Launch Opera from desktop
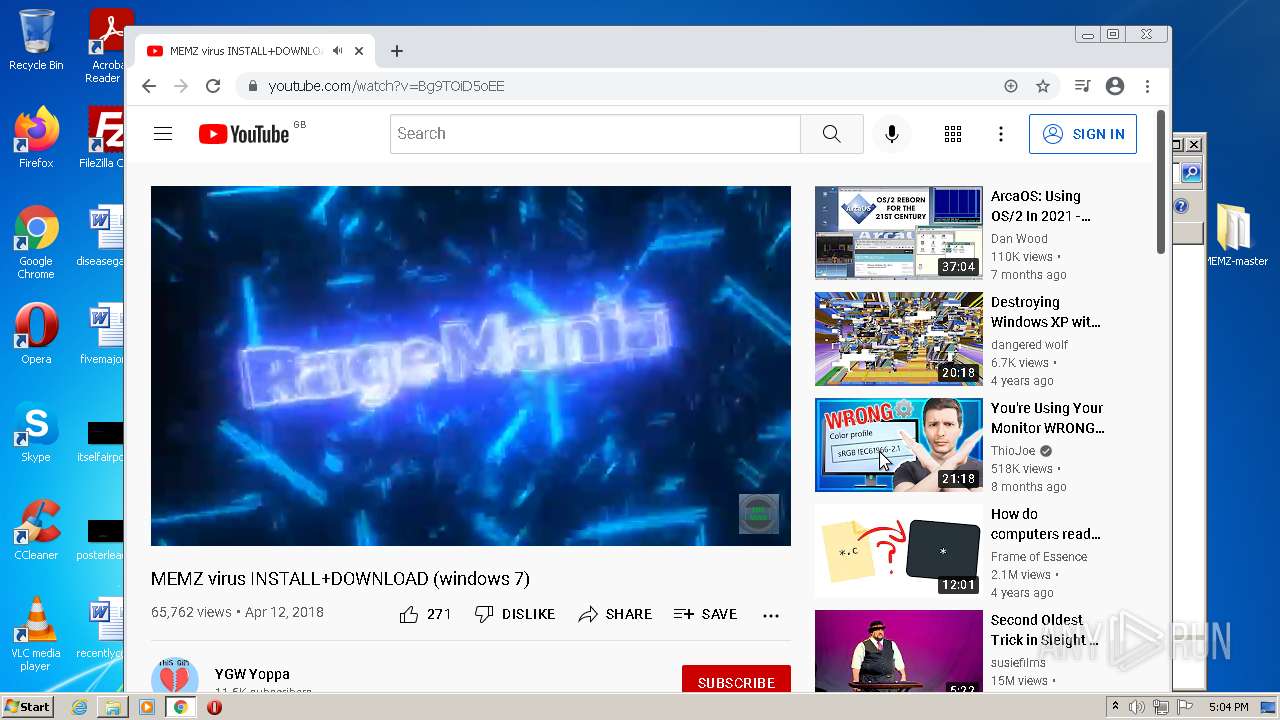This screenshot has height=720, width=1280. pyautogui.click(x=36, y=334)
